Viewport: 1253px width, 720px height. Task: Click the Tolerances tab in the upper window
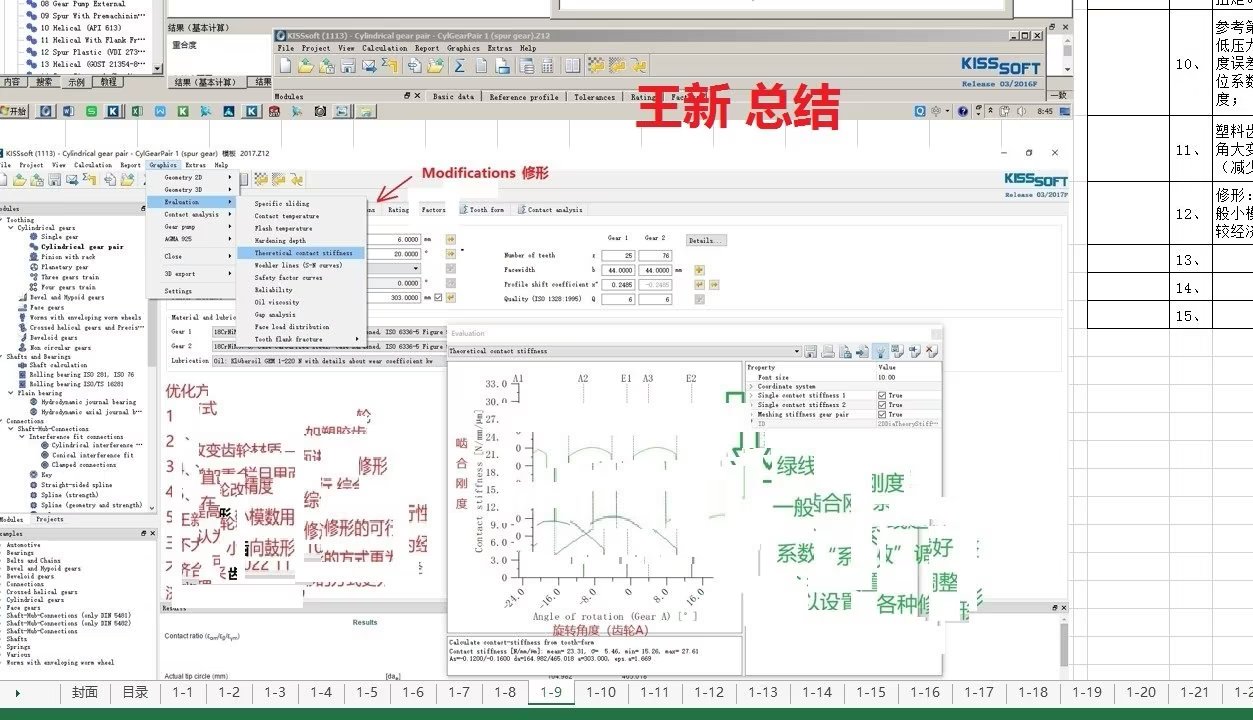coord(595,97)
